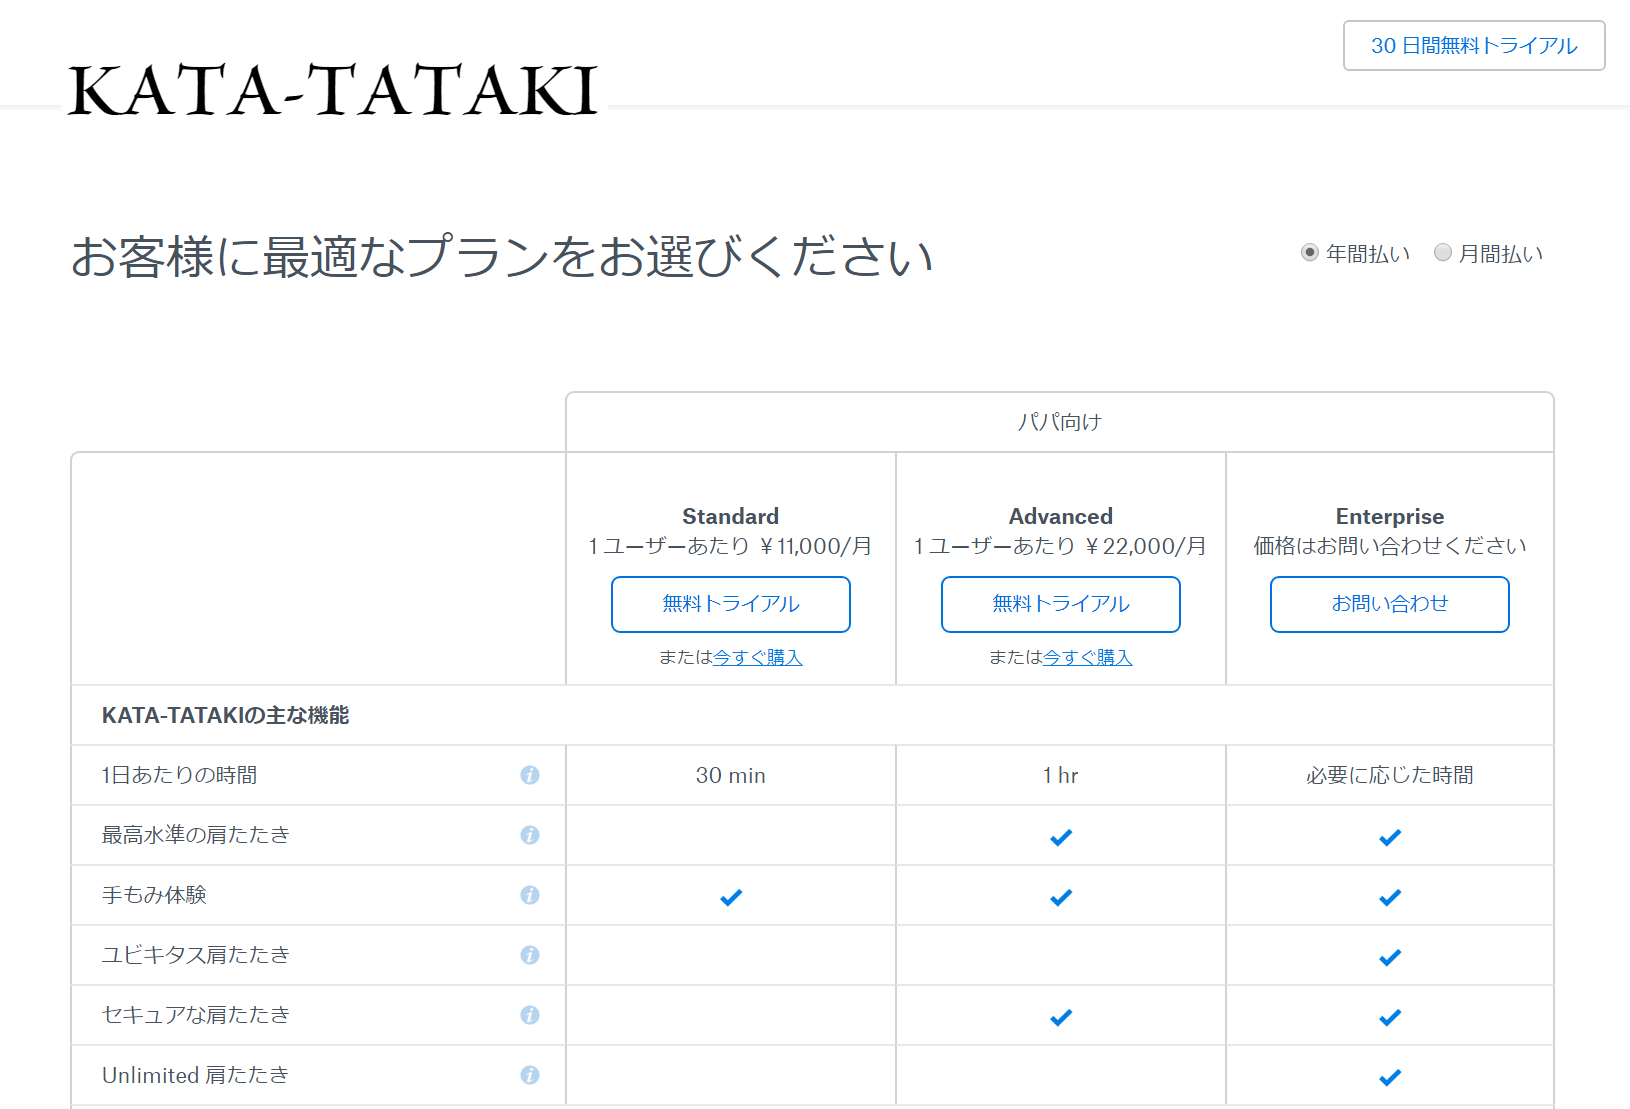This screenshot has height=1109, width=1630.
Task: Click the Advanced plan title
Action: 1061,516
